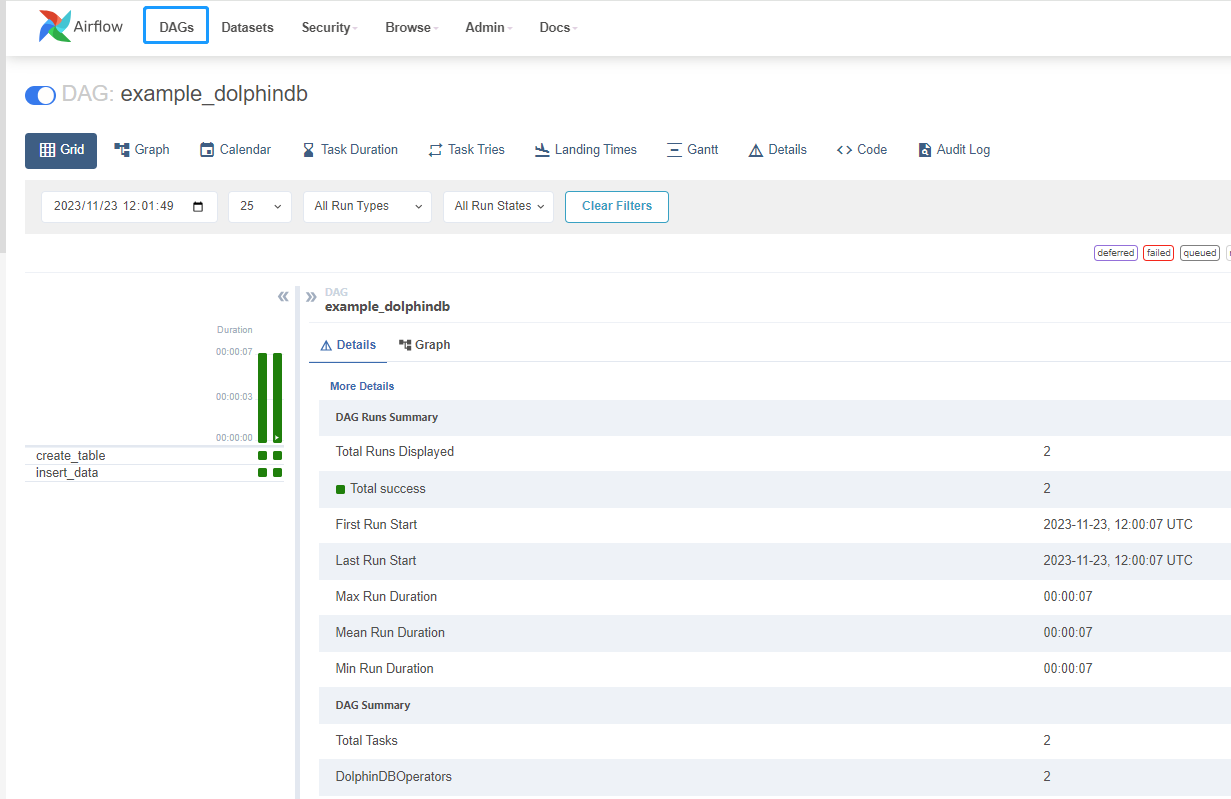Click the DolphinDBOperators row label
This screenshot has height=799, width=1231.
point(394,777)
